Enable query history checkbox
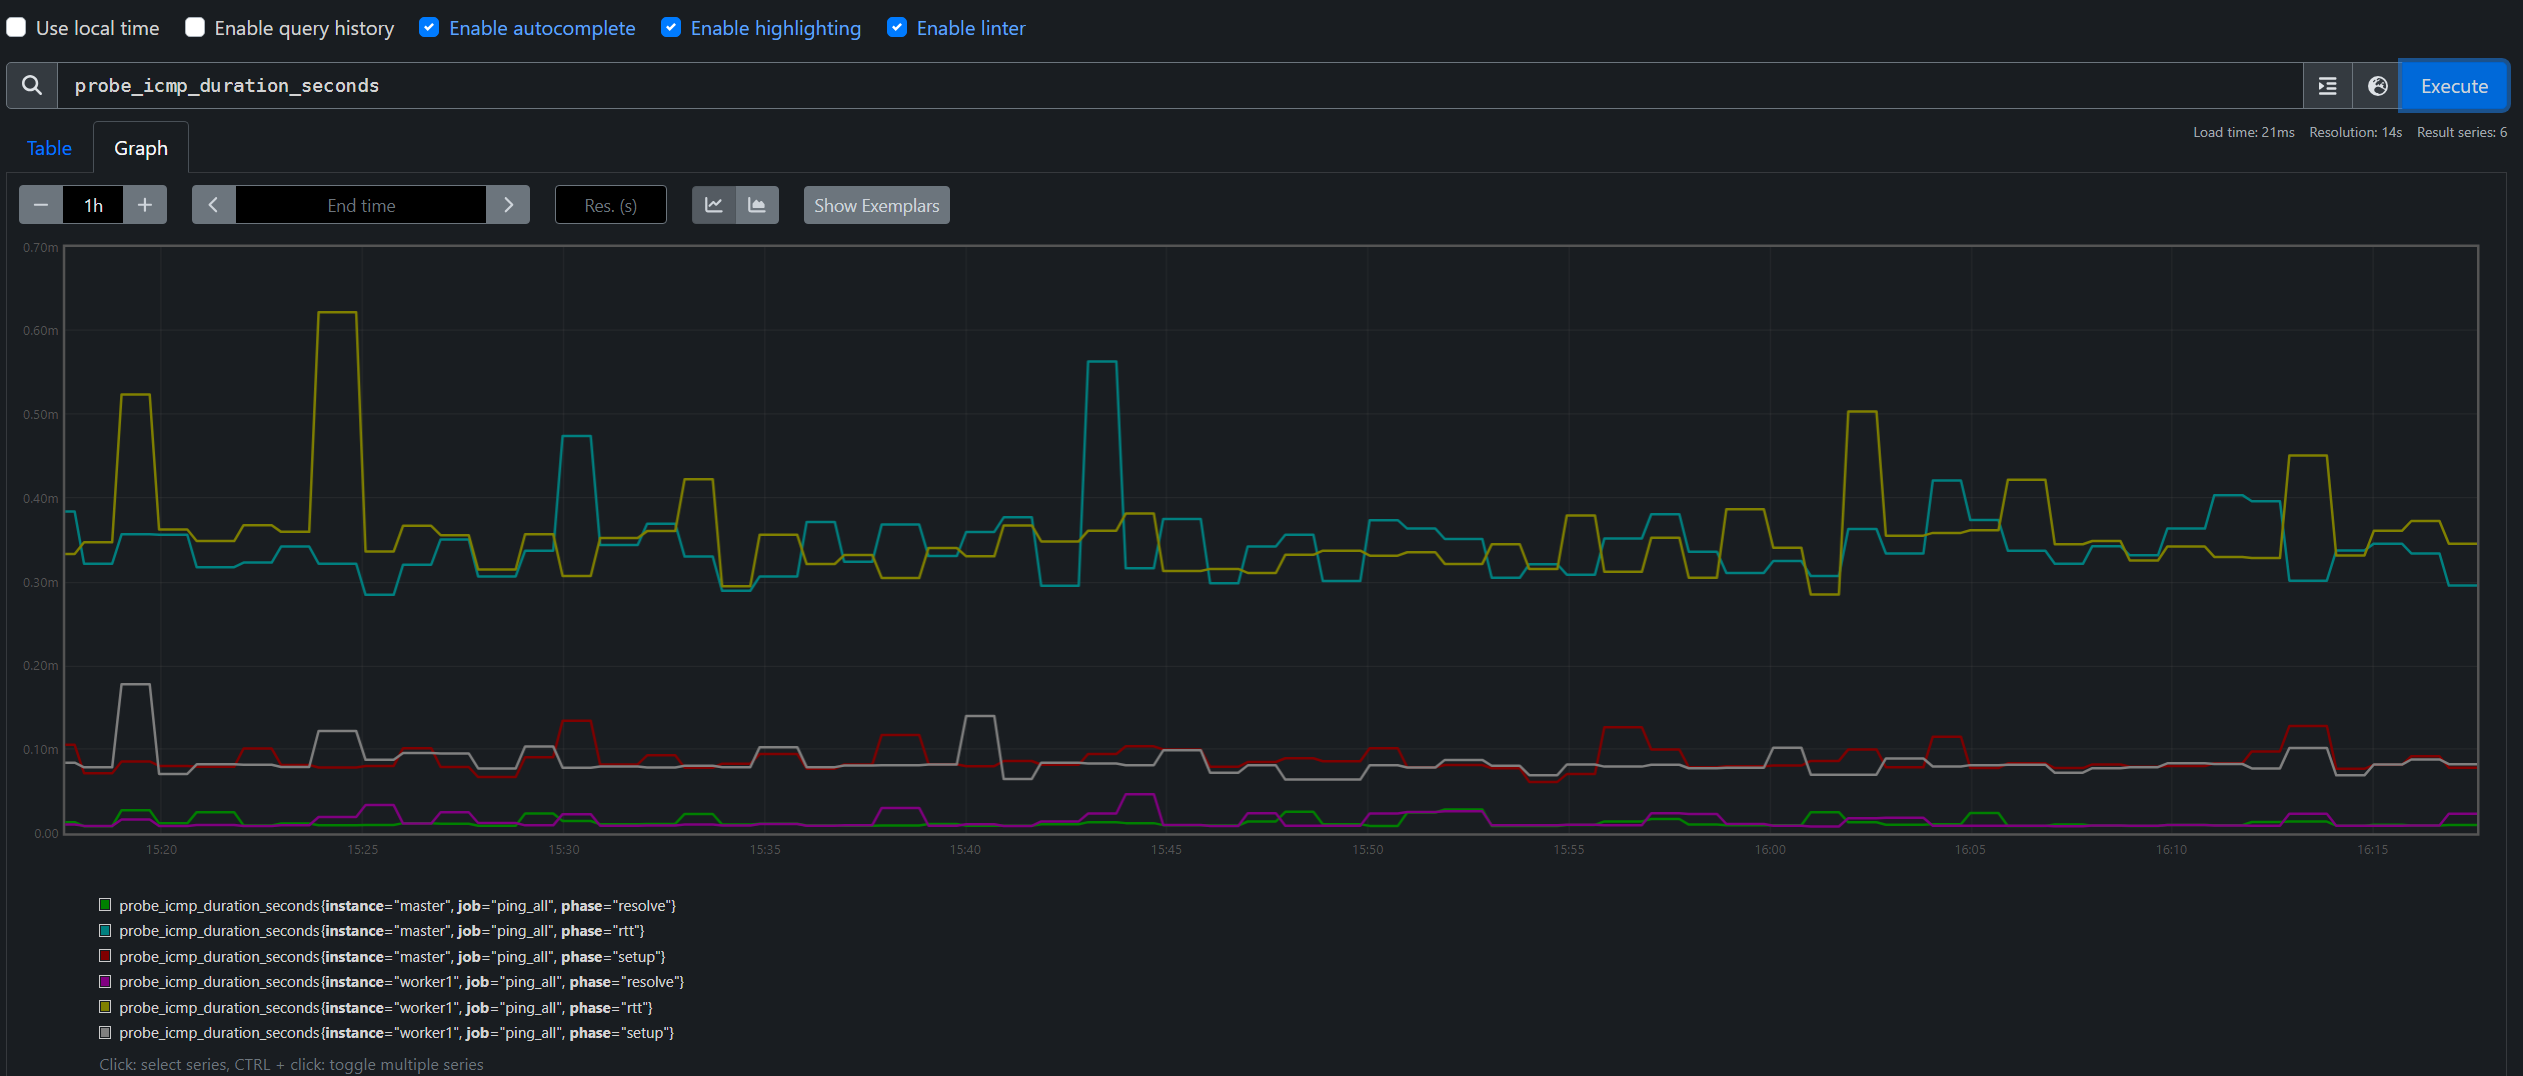 coord(195,28)
